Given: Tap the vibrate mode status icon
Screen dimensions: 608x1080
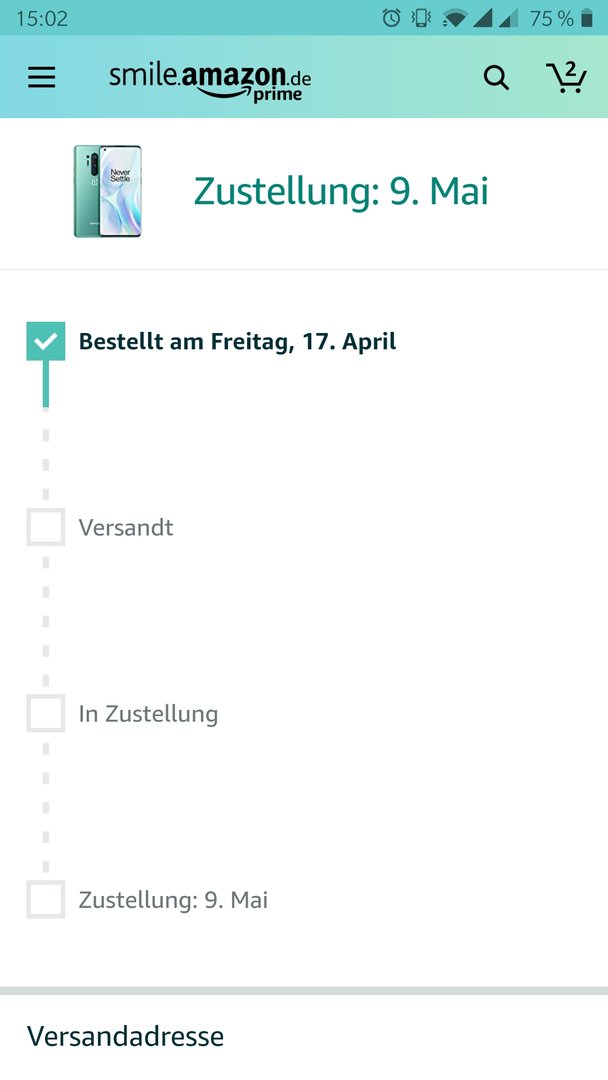Looking at the screenshot, I should click(420, 18).
